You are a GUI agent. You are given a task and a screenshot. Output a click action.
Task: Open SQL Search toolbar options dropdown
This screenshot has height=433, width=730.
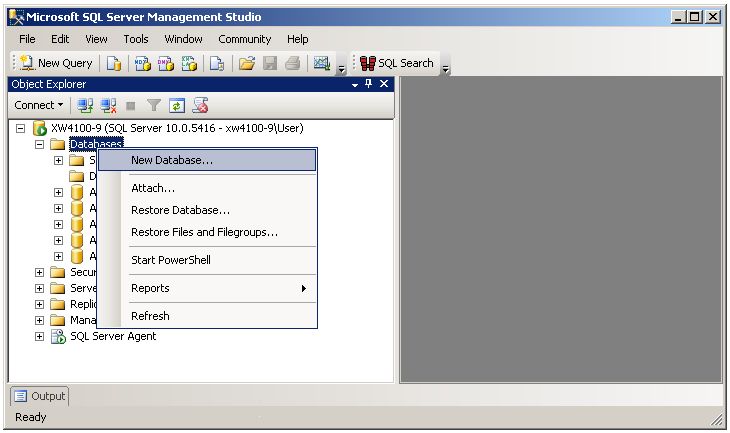pyautogui.click(x=446, y=69)
